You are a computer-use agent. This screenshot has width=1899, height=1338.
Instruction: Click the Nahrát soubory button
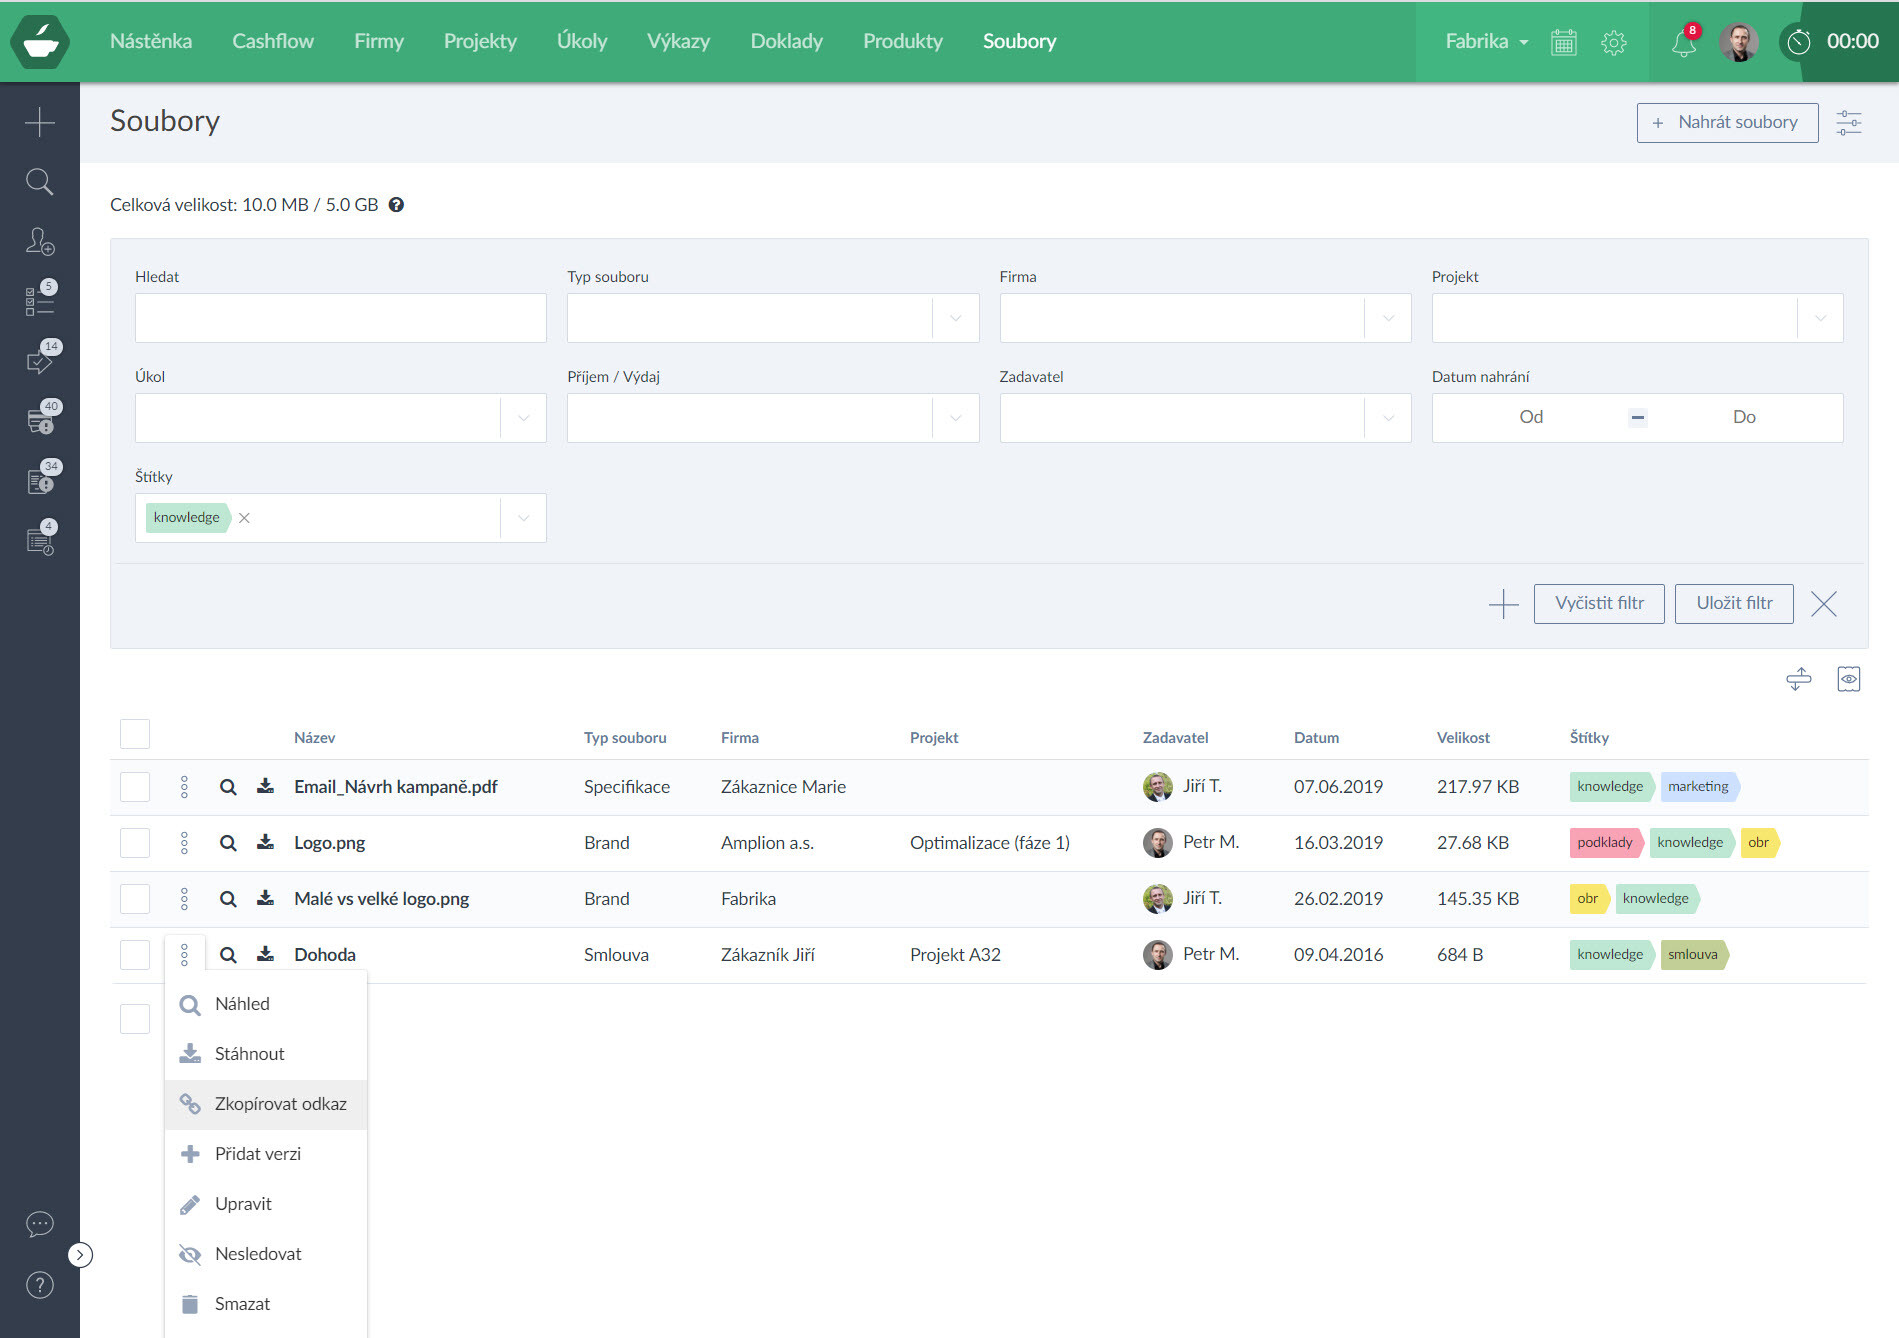pos(1726,122)
